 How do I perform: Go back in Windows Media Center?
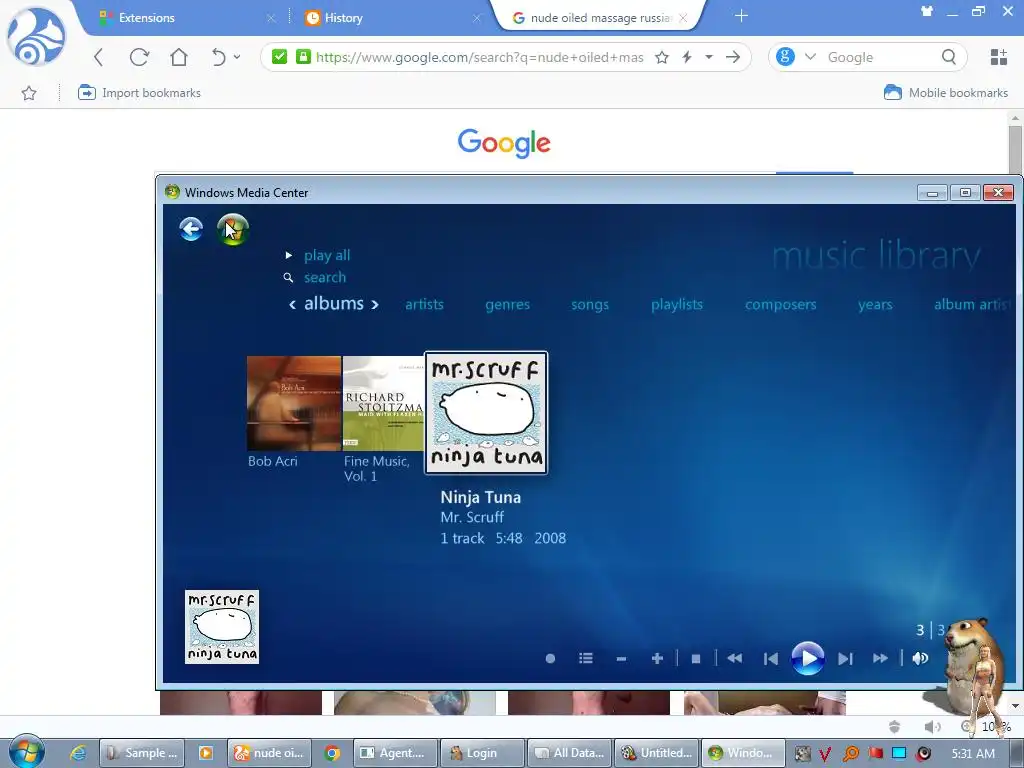tap(191, 229)
